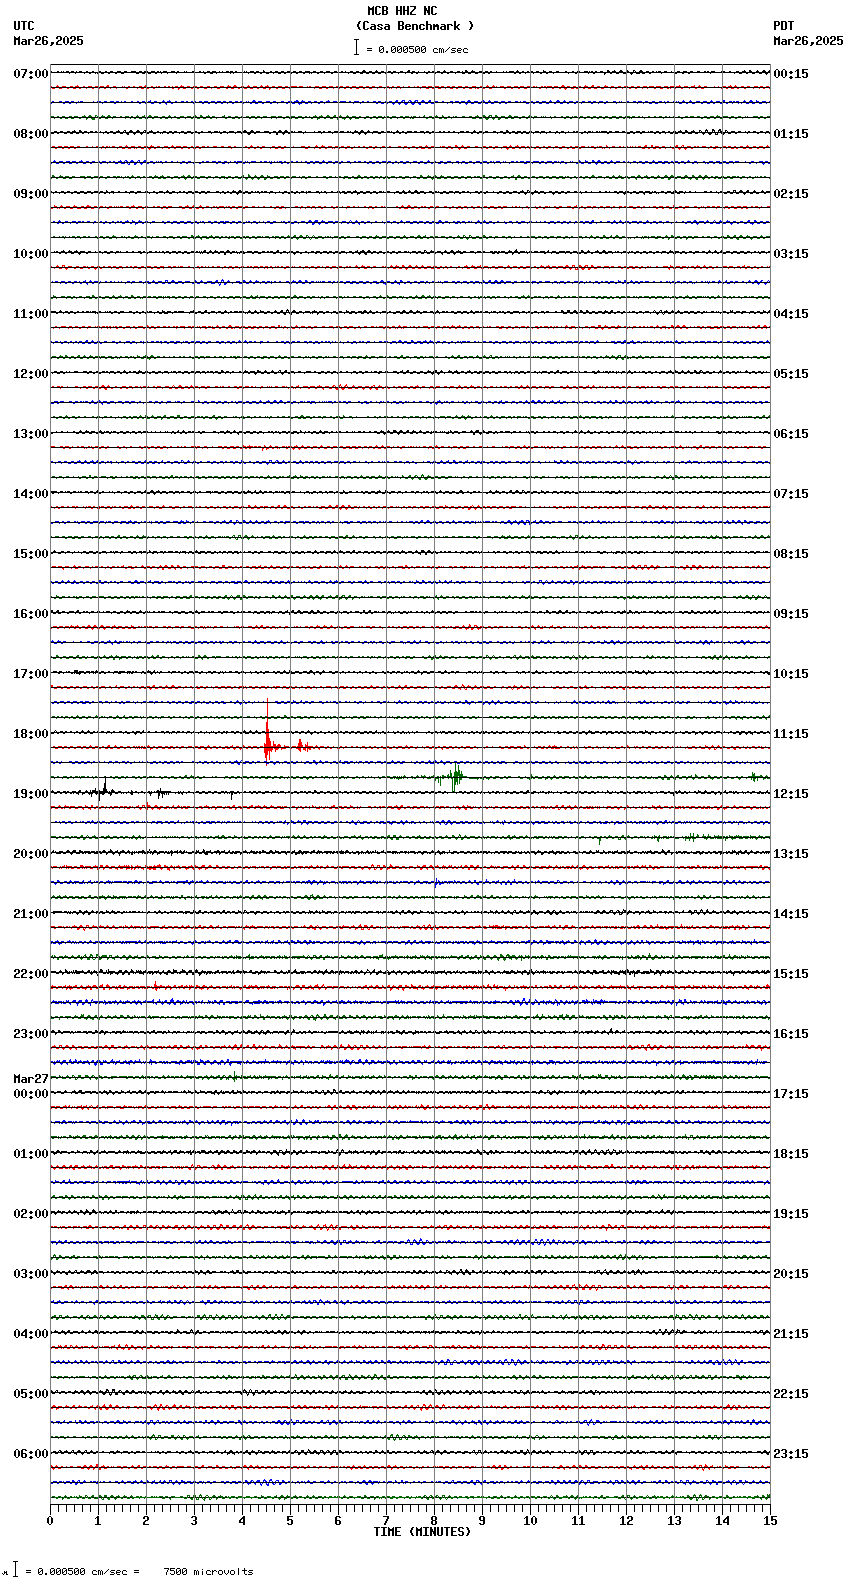
Task: Click the '14:00' UTC time label
Action: (31, 494)
